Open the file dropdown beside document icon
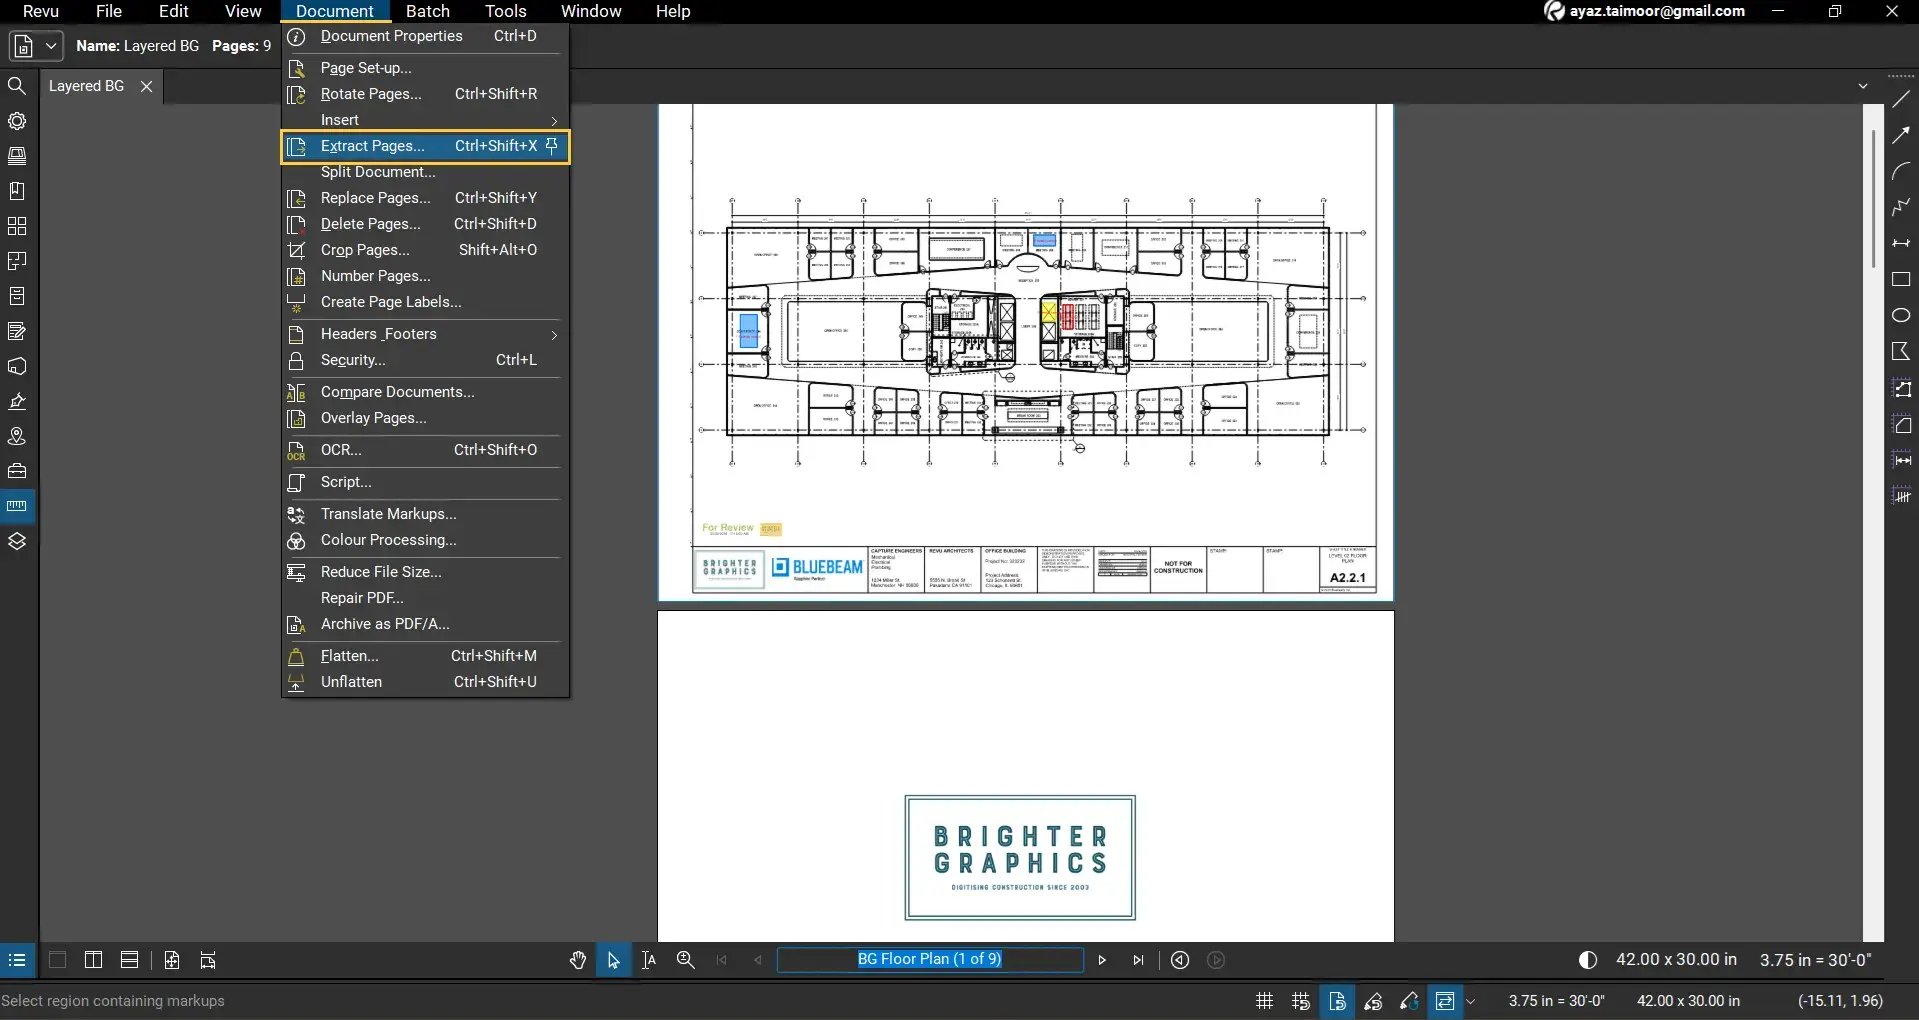The height and width of the screenshot is (1020, 1919). coord(51,46)
